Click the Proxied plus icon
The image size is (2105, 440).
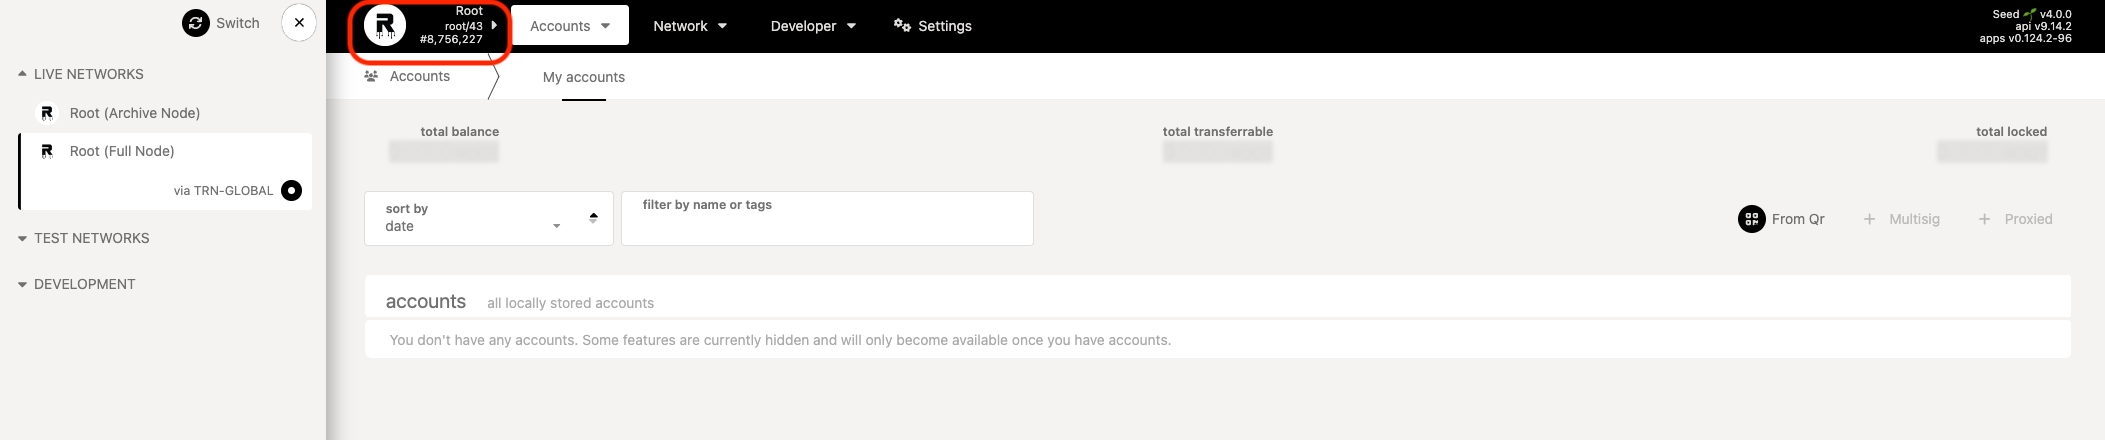point(1984,219)
